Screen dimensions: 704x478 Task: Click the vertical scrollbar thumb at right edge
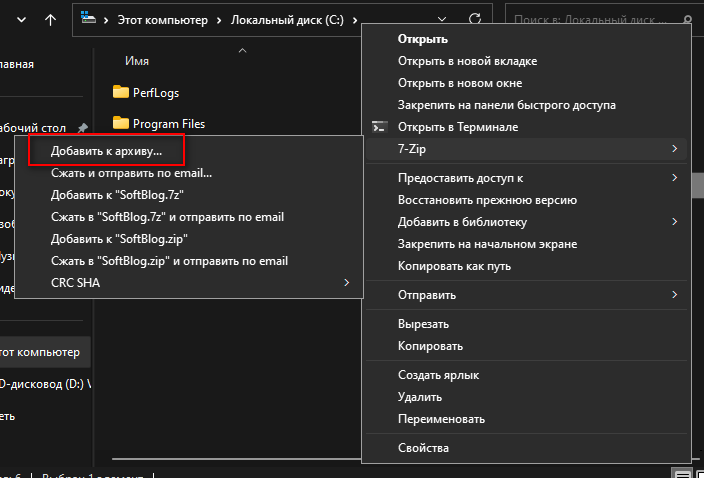(698, 185)
